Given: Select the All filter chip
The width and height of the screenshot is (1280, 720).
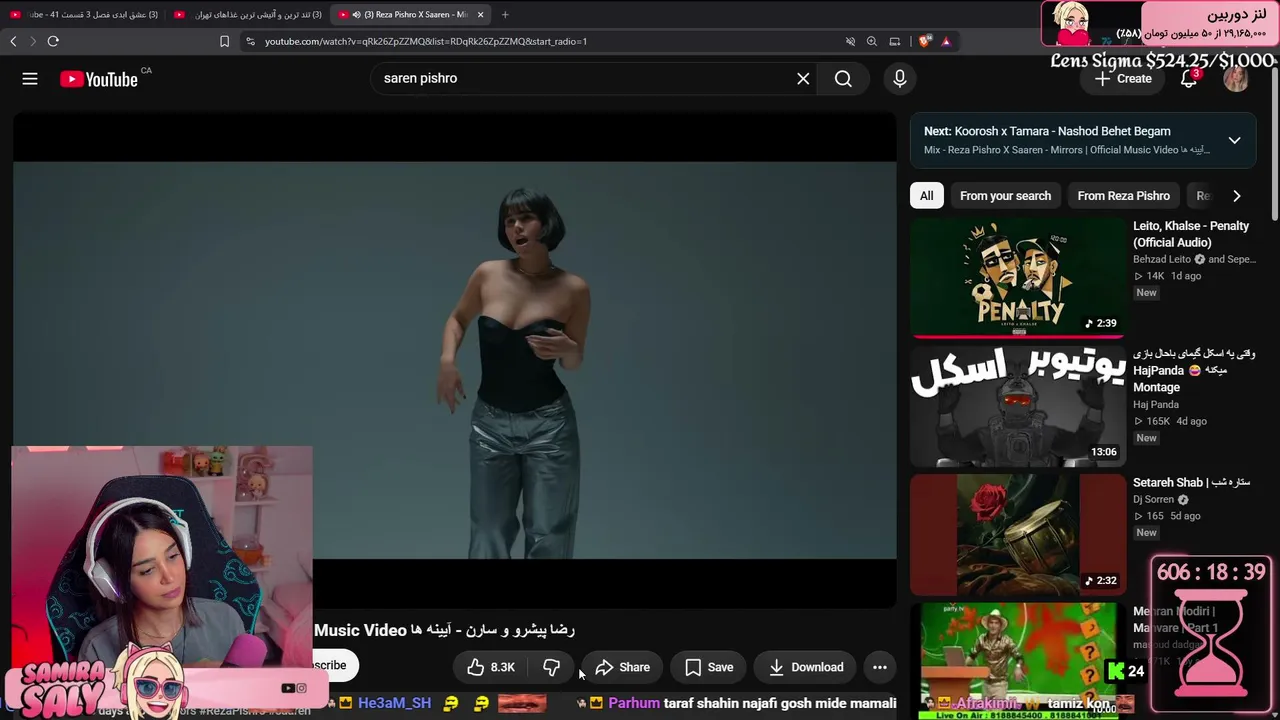Looking at the screenshot, I should [x=927, y=196].
